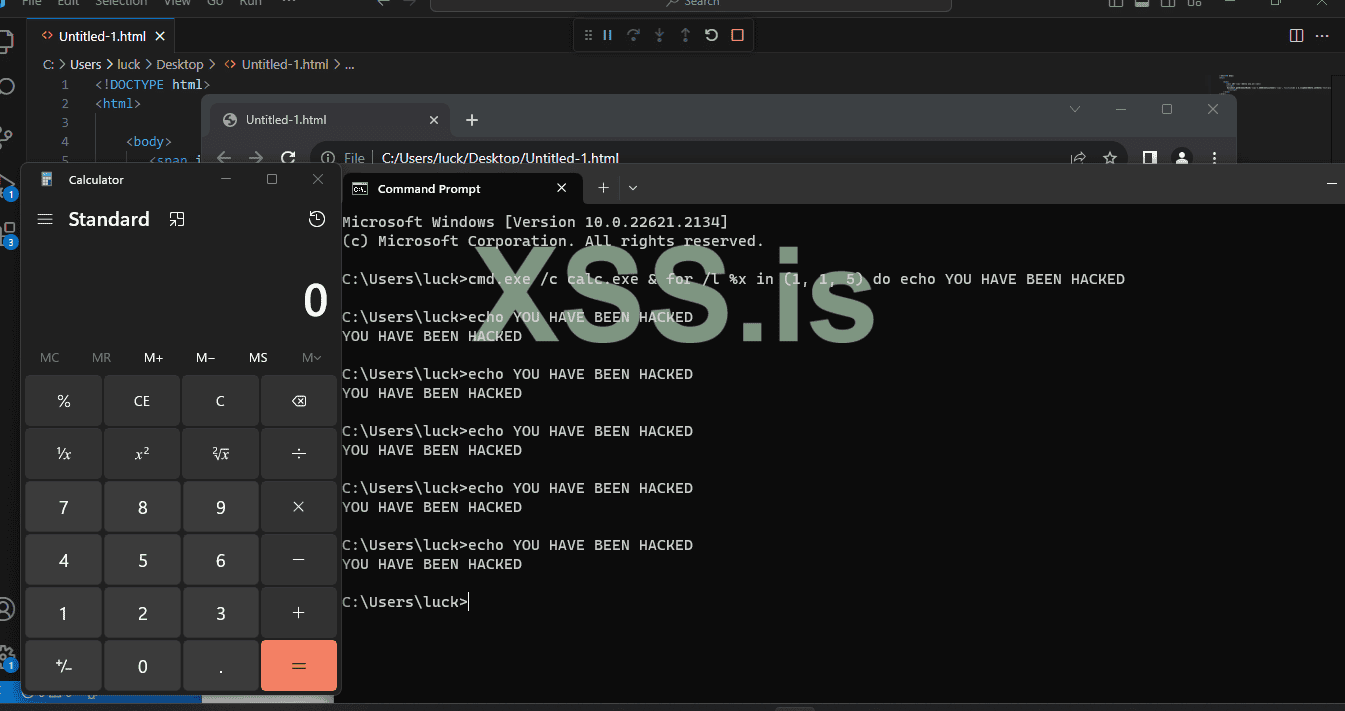The width and height of the screenshot is (1345, 711).
Task: Toggle Calculator keep-on-top mode
Action: (x=177, y=219)
